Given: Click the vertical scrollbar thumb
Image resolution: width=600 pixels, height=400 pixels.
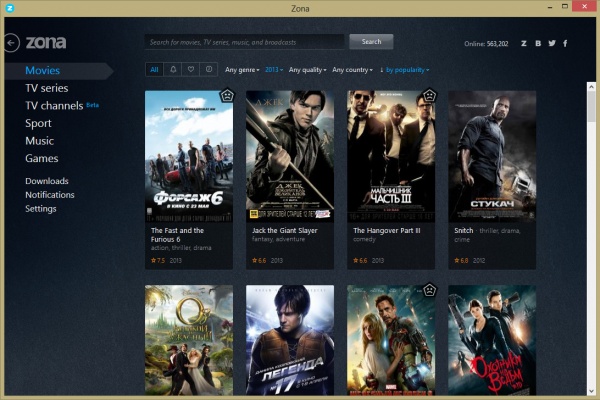Looking at the screenshot, I should coord(591,106).
